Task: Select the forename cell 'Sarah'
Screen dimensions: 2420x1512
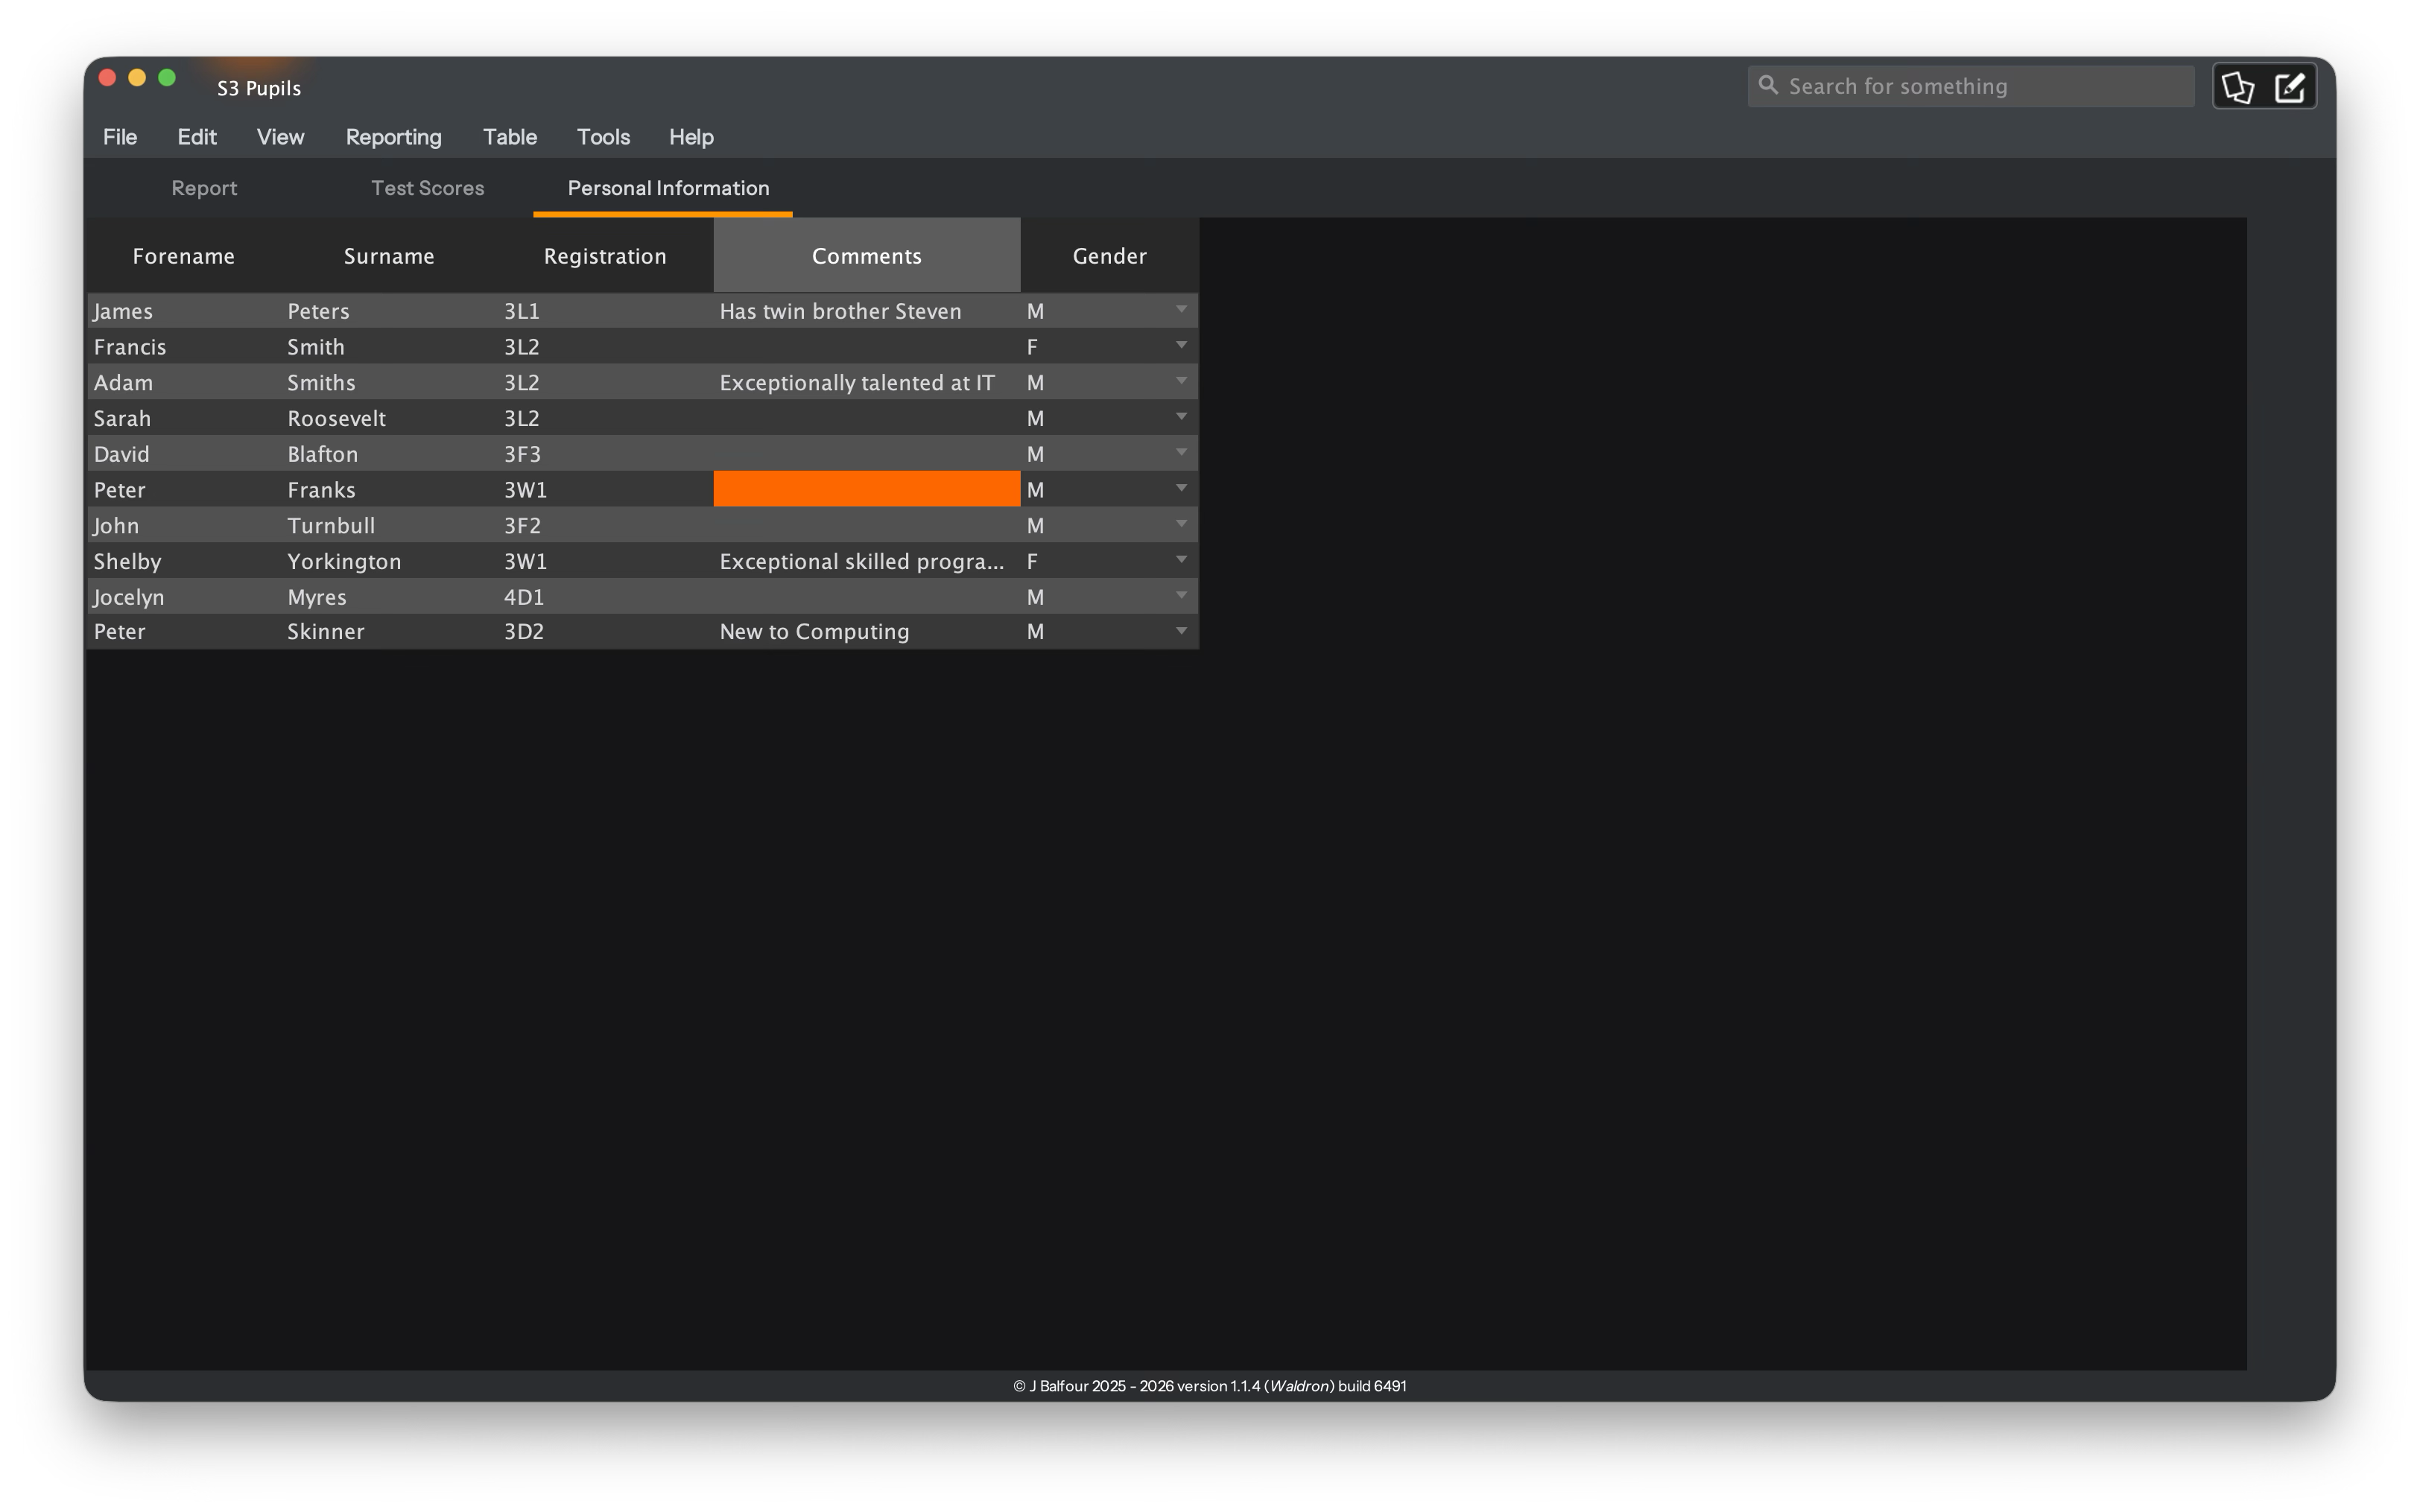Action: pos(184,418)
